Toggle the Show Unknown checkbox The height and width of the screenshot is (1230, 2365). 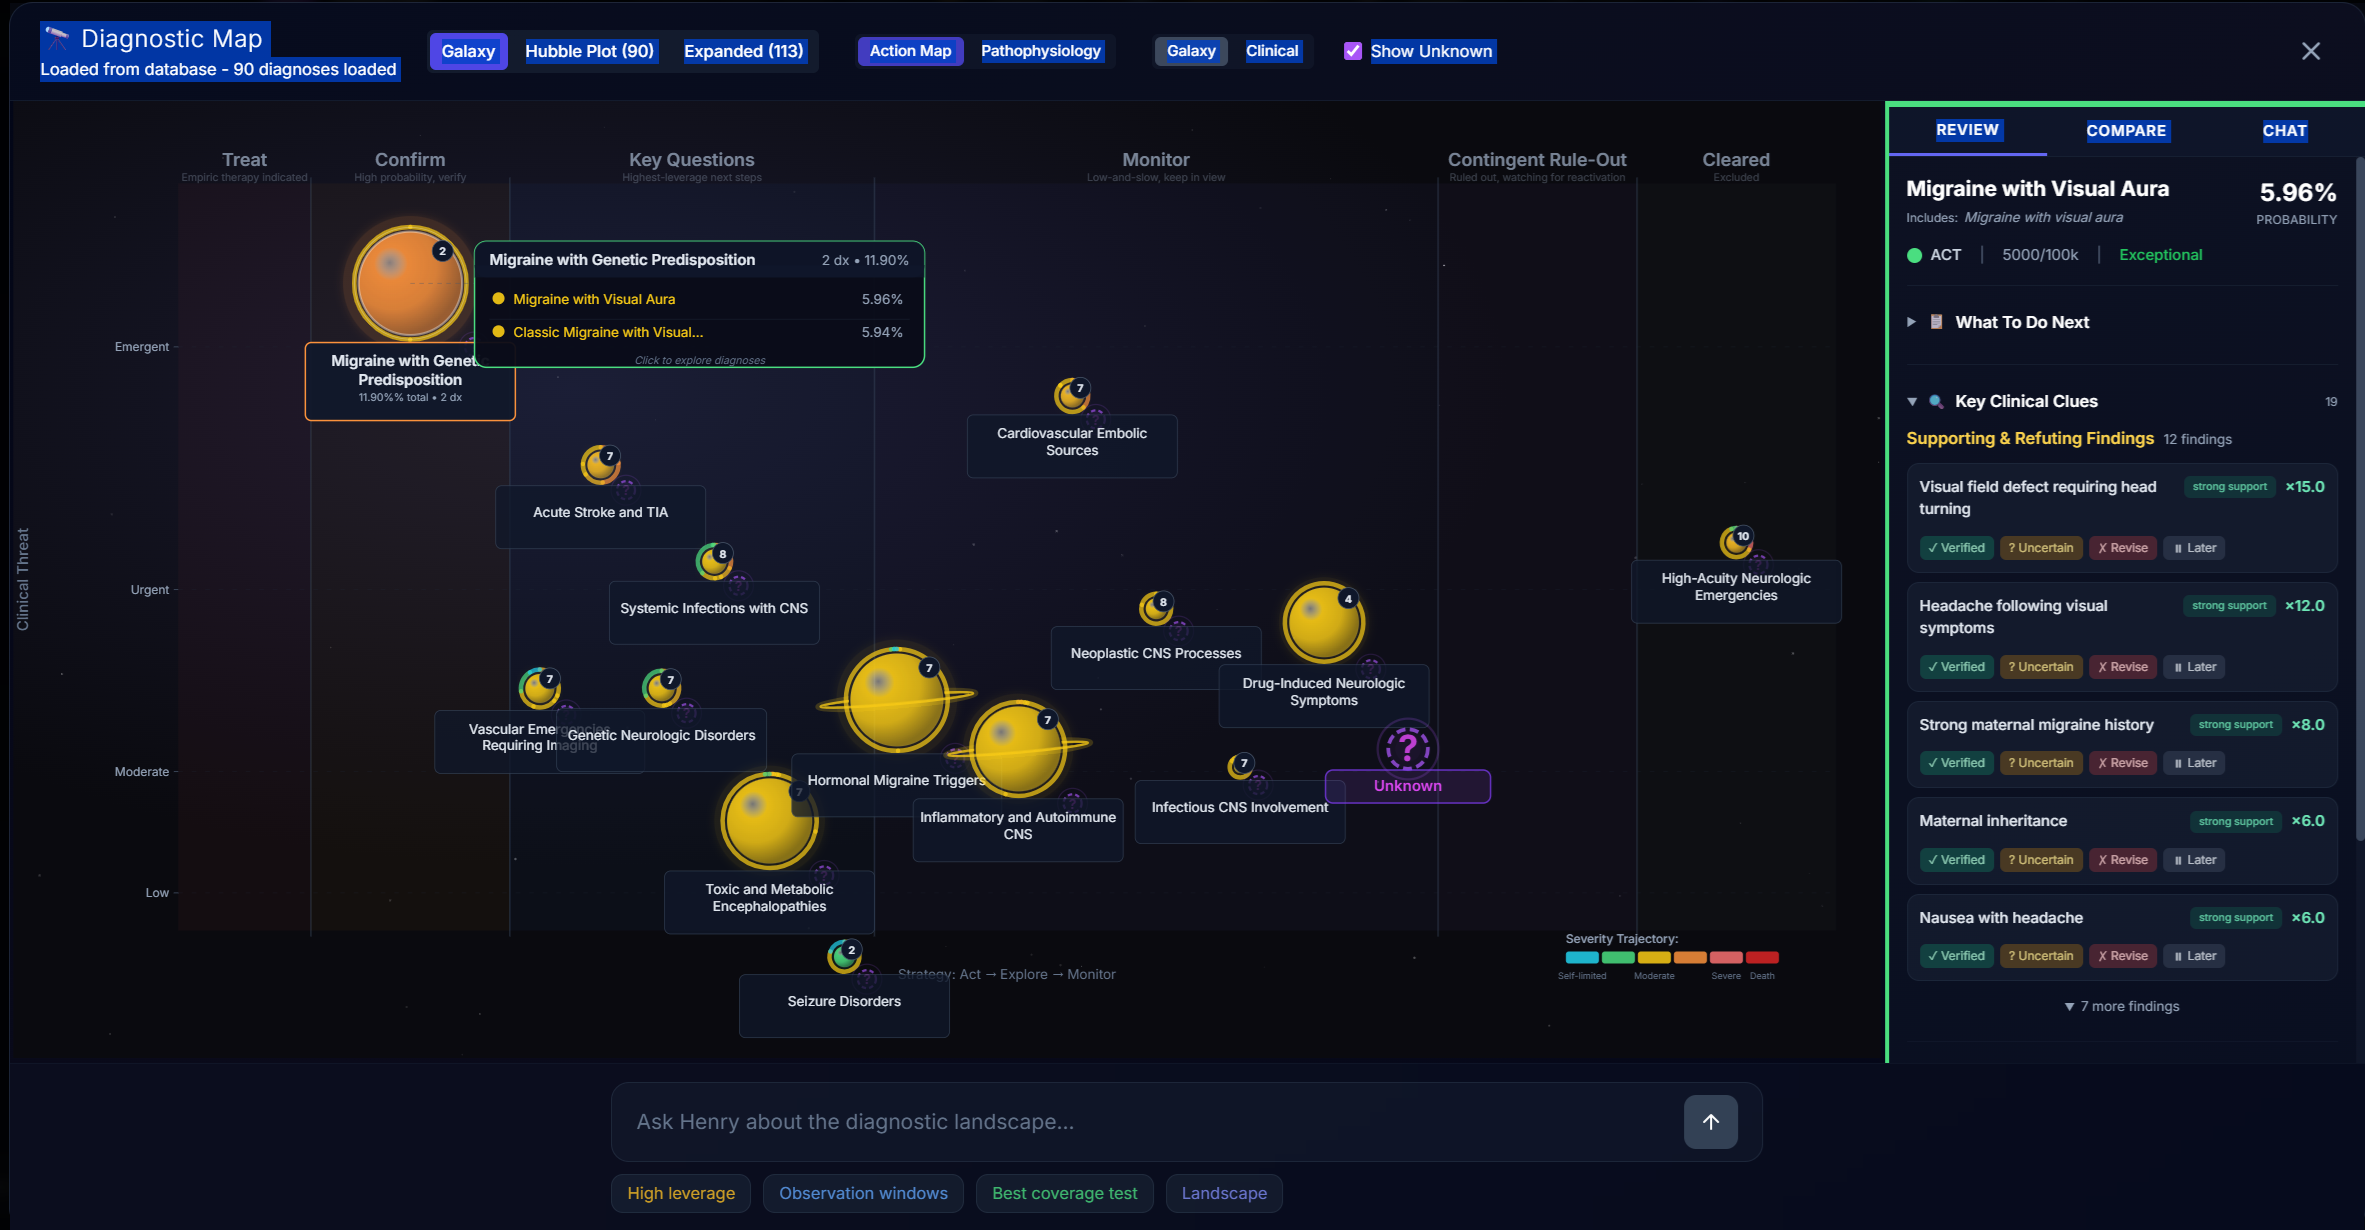[x=1352, y=51]
